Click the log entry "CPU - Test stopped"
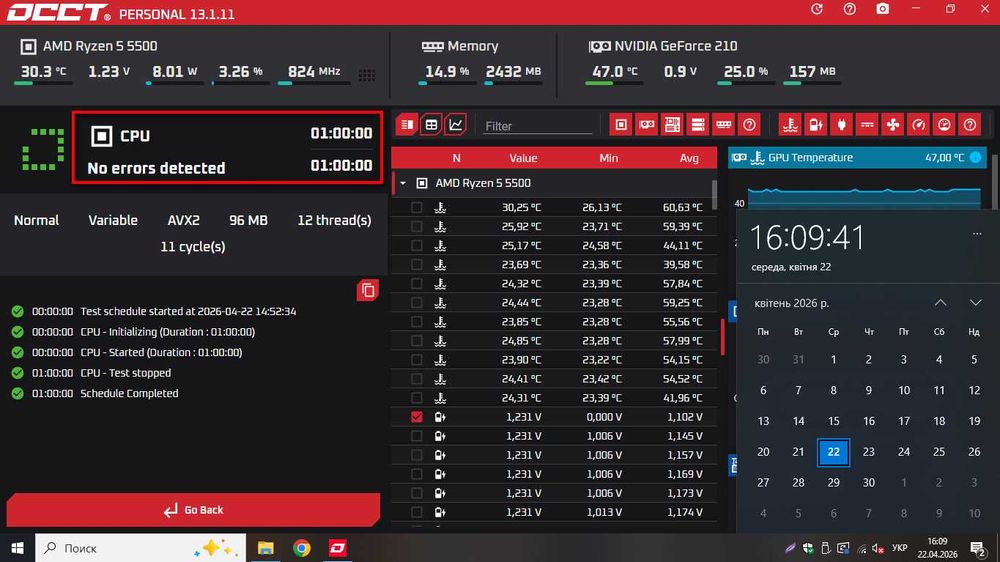Viewport: 1000px width, 562px height. (x=126, y=373)
